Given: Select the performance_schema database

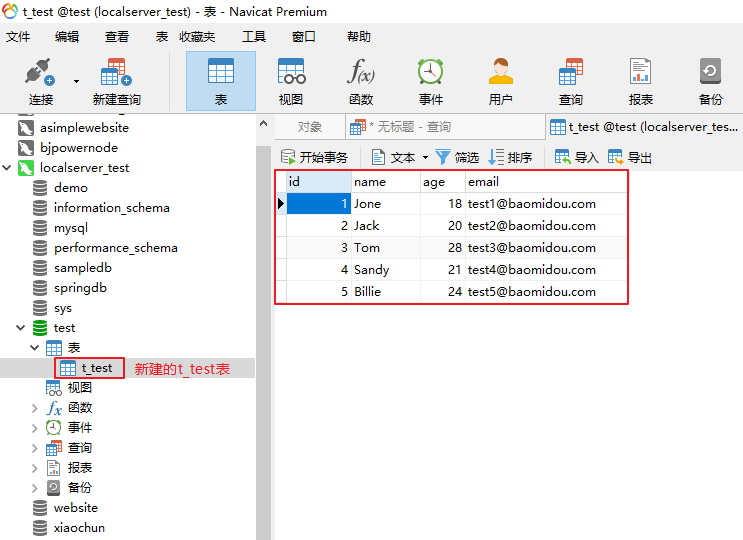Looking at the screenshot, I should click(116, 248).
